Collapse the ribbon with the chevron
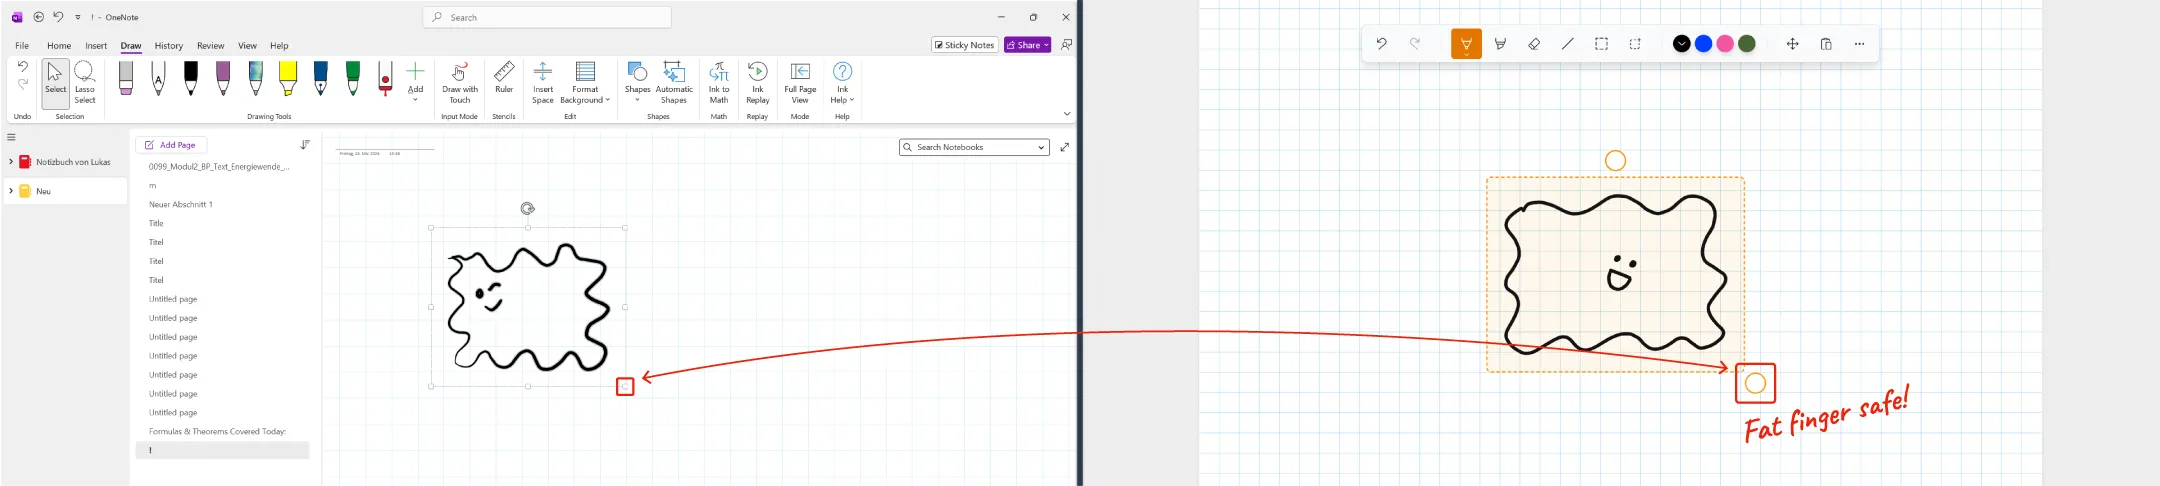Image resolution: width=2160 pixels, height=486 pixels. 1066,114
